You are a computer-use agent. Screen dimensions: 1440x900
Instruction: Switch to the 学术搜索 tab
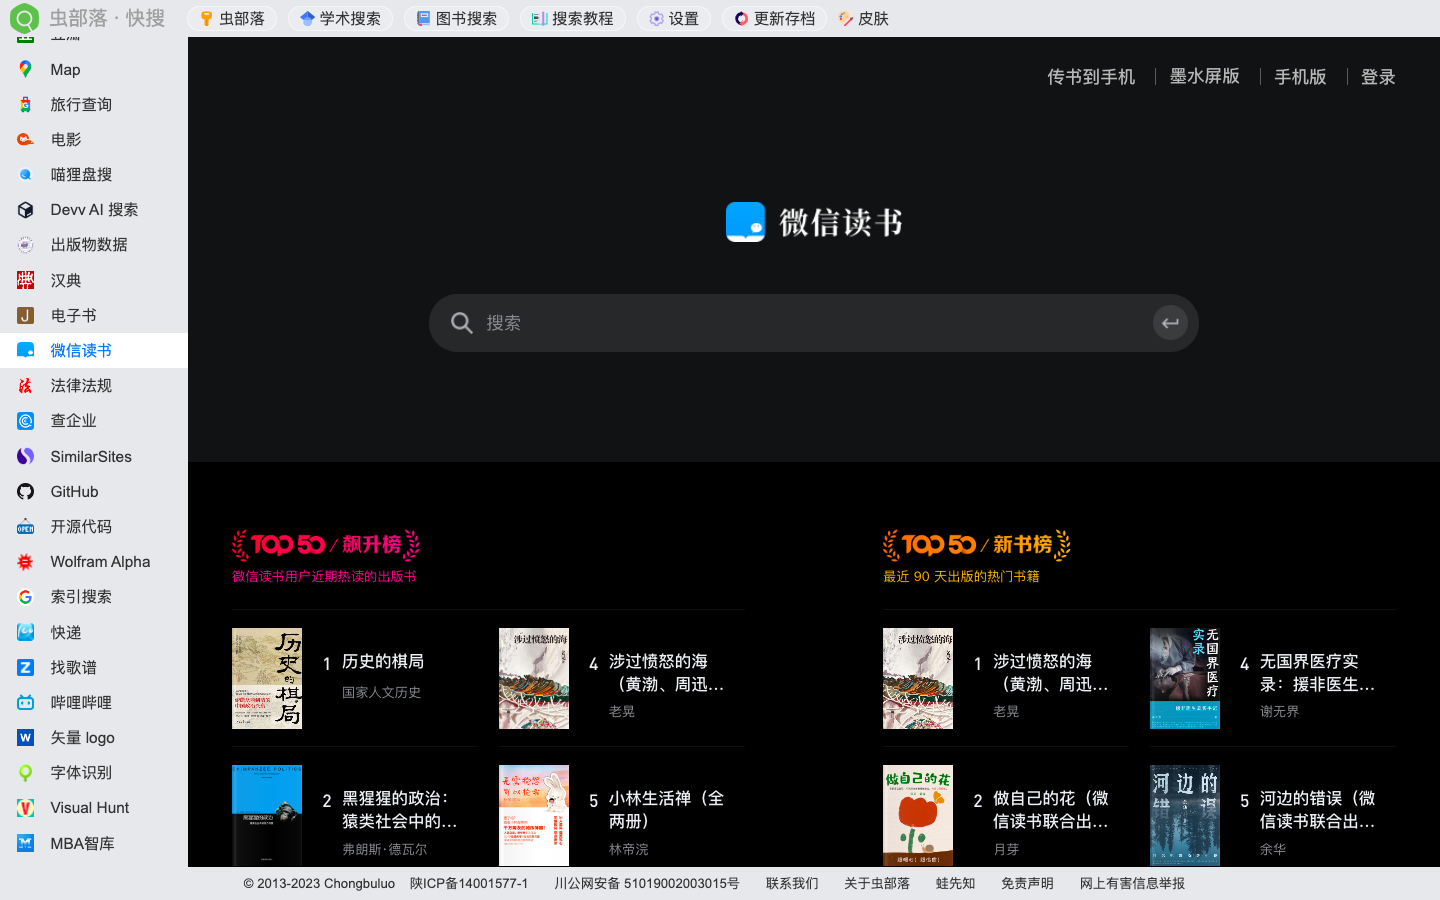(340, 17)
